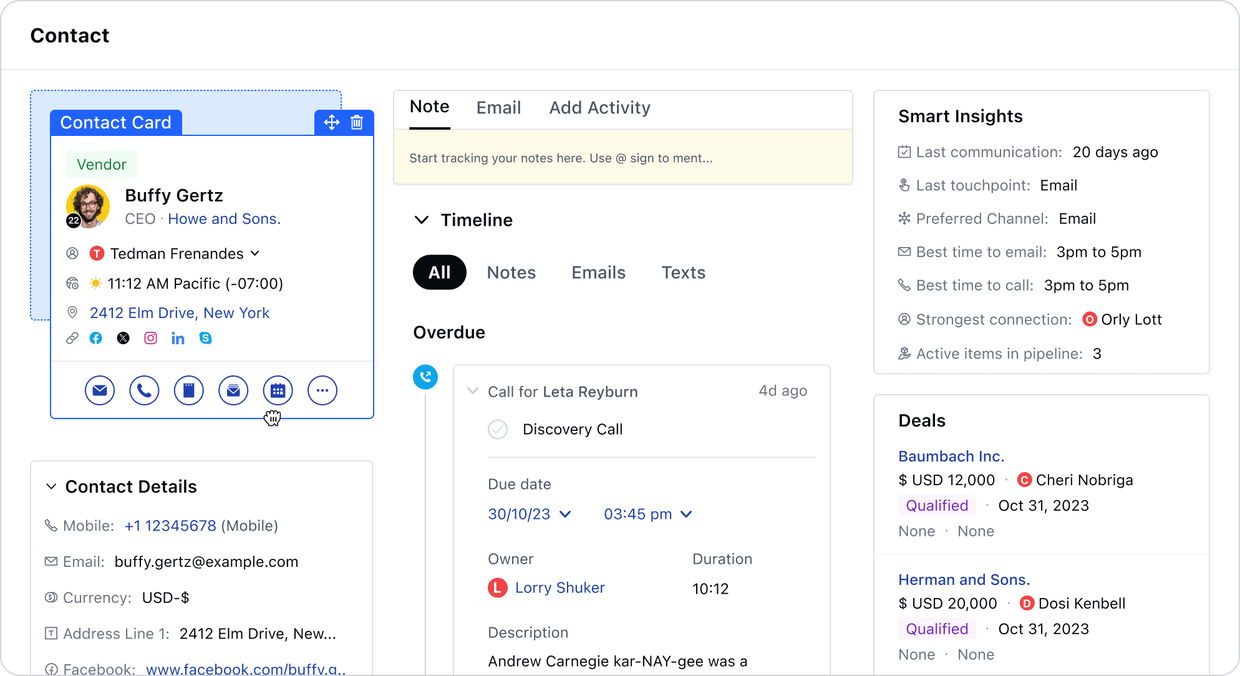
Task: Expand the Tedman Frenandes owner dropdown
Action: click(x=255, y=253)
